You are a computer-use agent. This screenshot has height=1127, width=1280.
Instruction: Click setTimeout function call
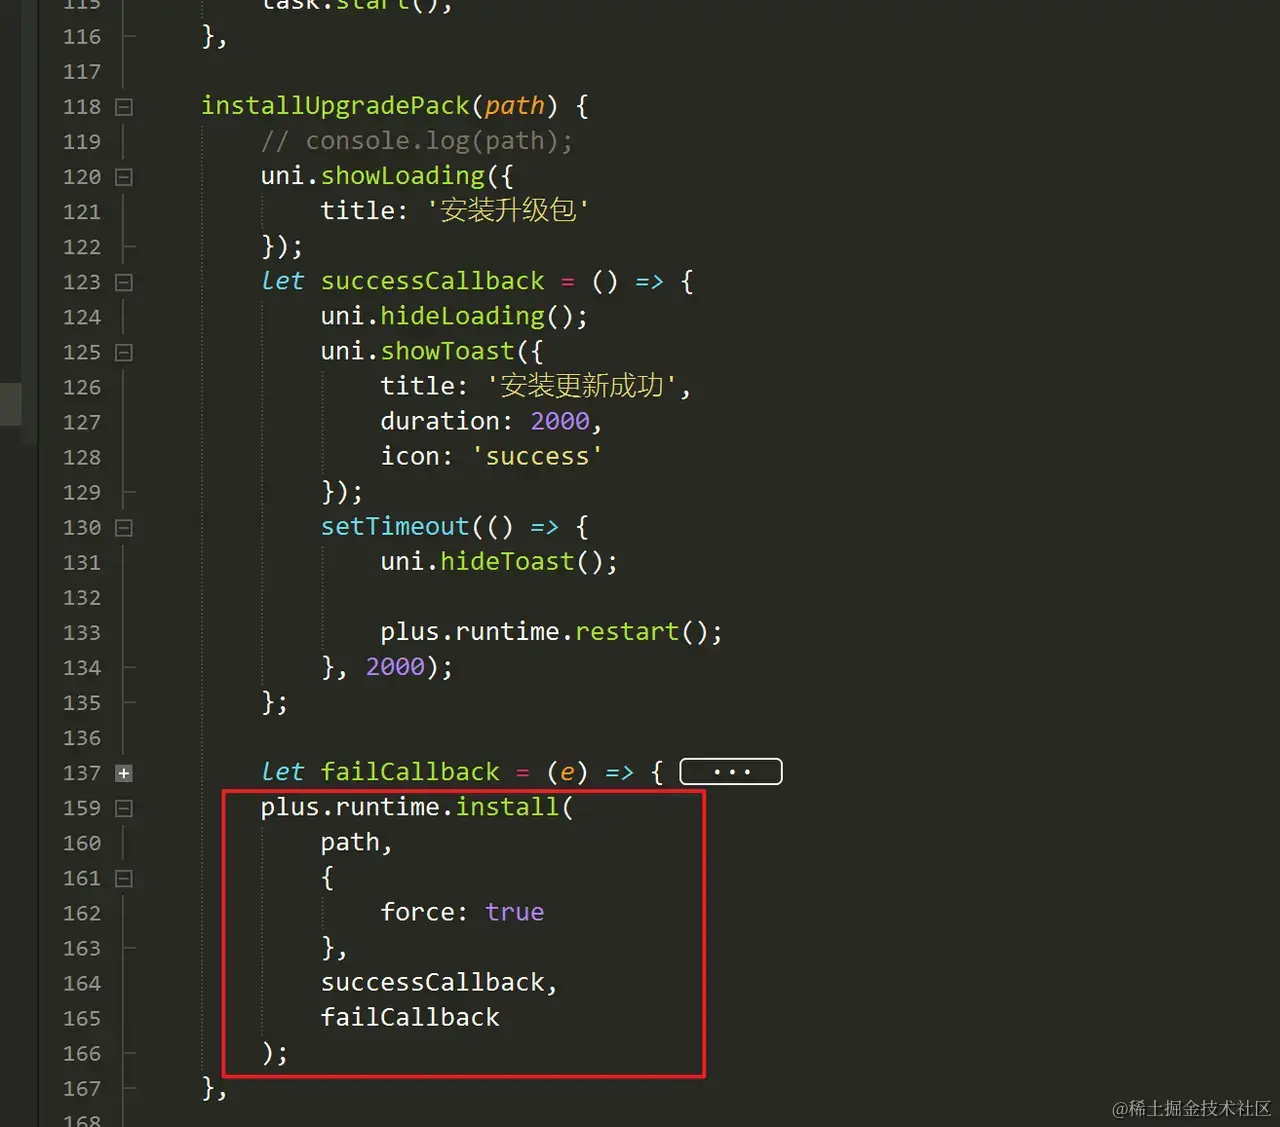(x=395, y=526)
